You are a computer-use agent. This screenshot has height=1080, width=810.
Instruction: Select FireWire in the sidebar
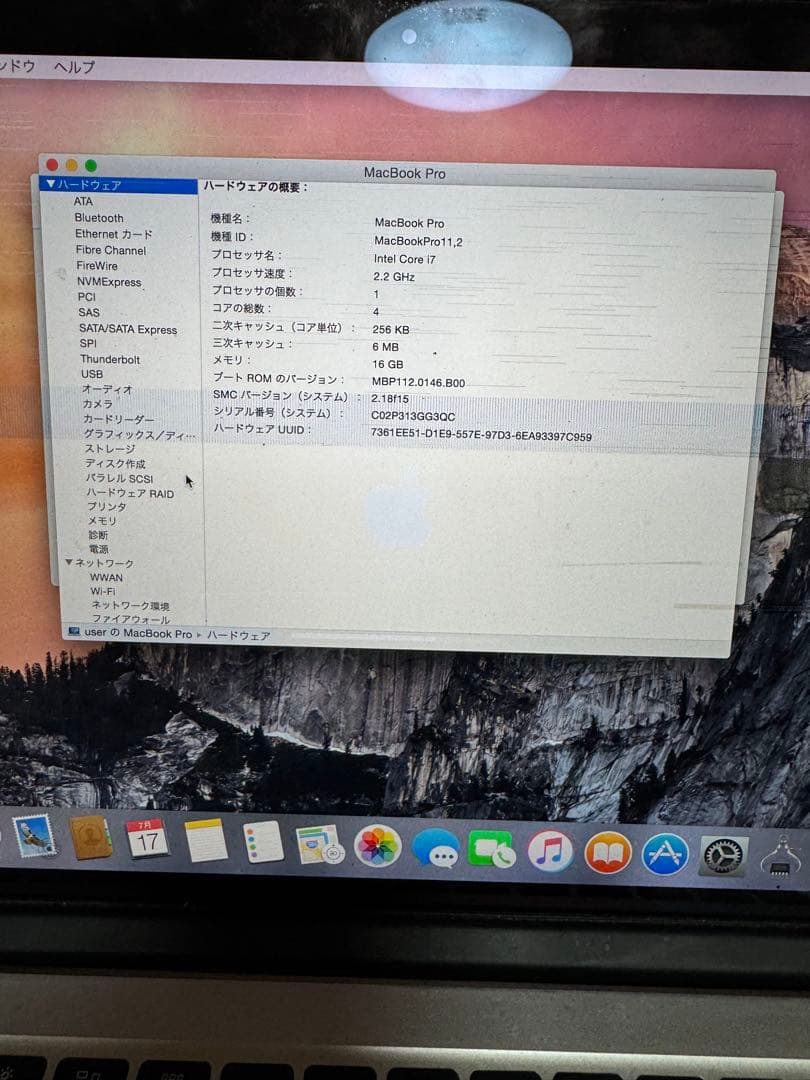point(97,265)
